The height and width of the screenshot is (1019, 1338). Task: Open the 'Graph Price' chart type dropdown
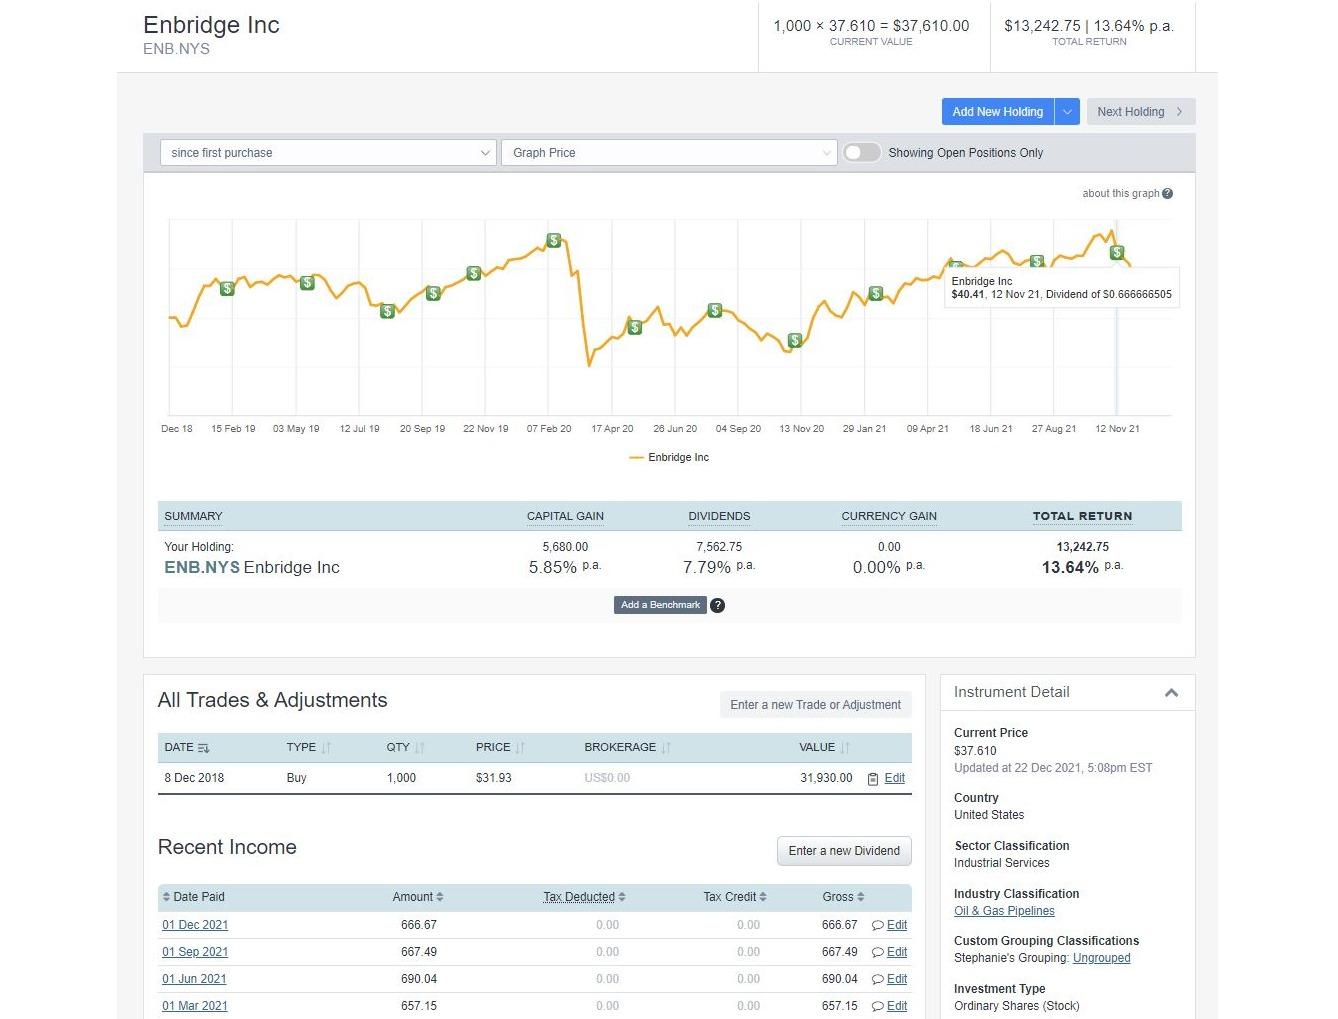[x=668, y=153]
